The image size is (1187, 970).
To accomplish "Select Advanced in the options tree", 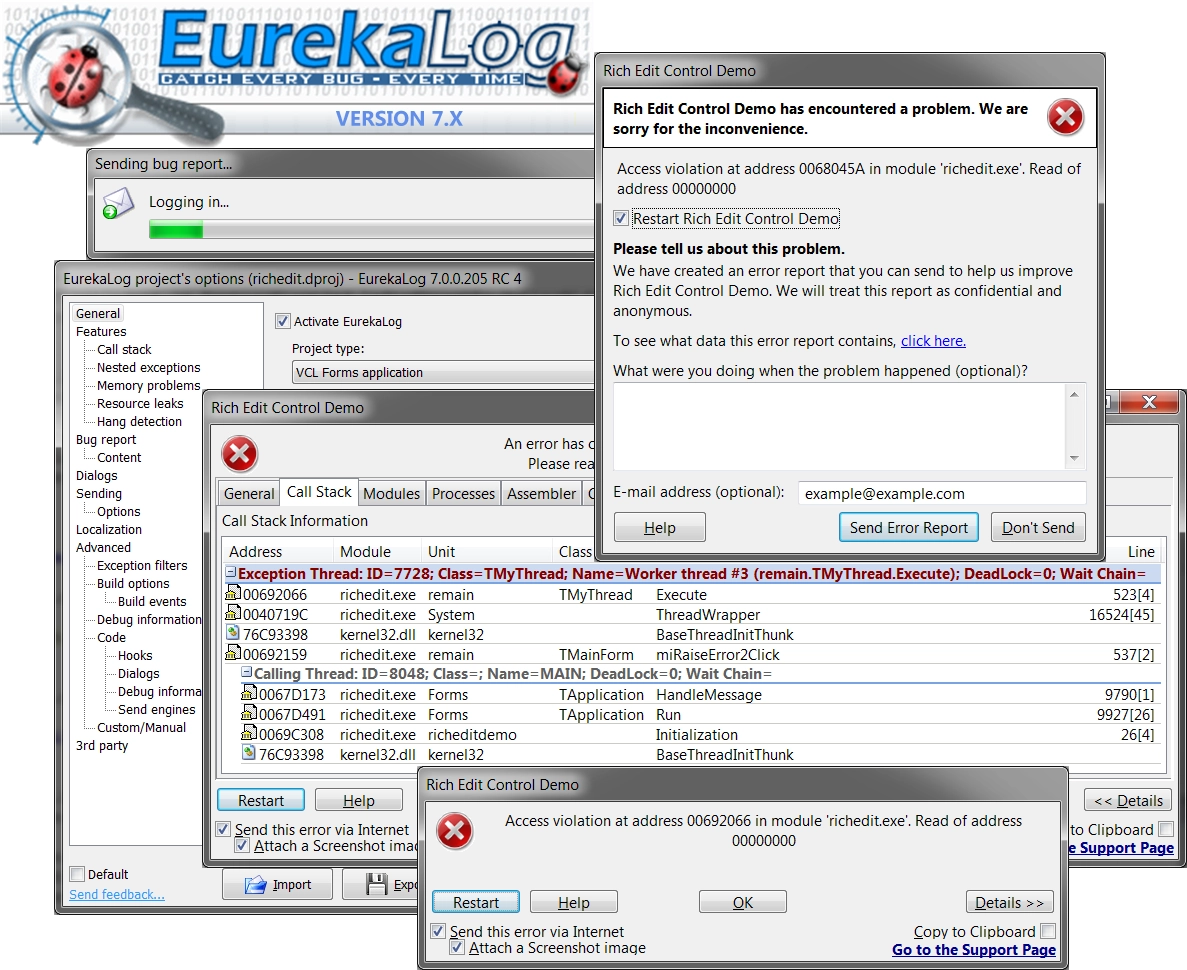I will pyautogui.click(x=103, y=547).
